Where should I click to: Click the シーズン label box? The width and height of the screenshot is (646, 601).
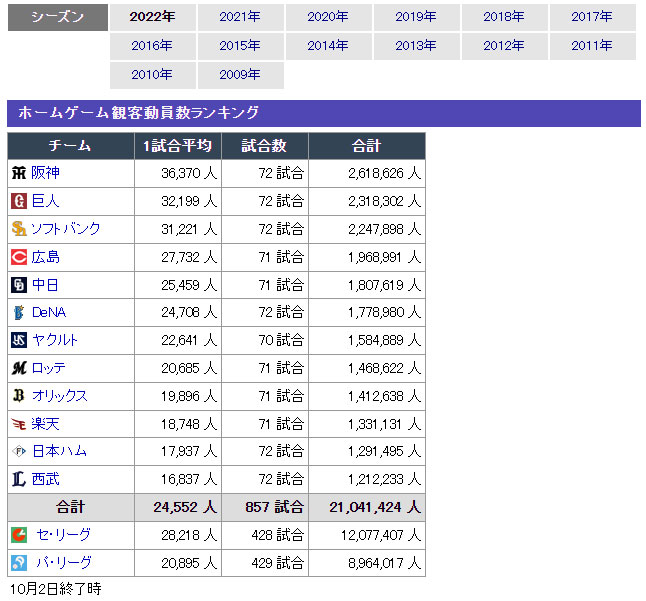[58, 17]
